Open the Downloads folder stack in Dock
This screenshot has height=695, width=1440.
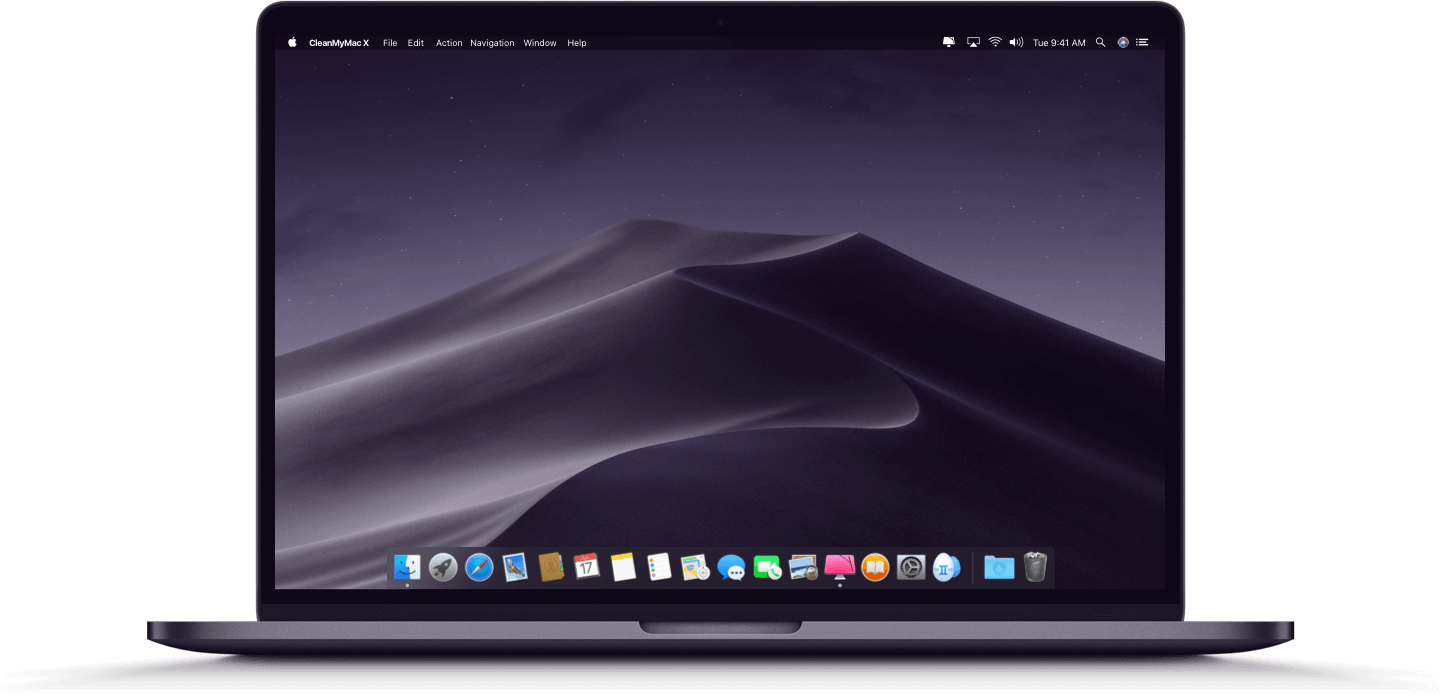tap(999, 568)
